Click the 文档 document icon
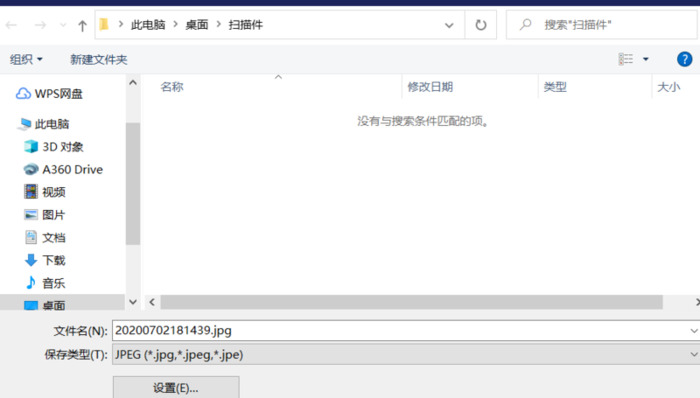This screenshot has height=398, width=700. (31, 237)
